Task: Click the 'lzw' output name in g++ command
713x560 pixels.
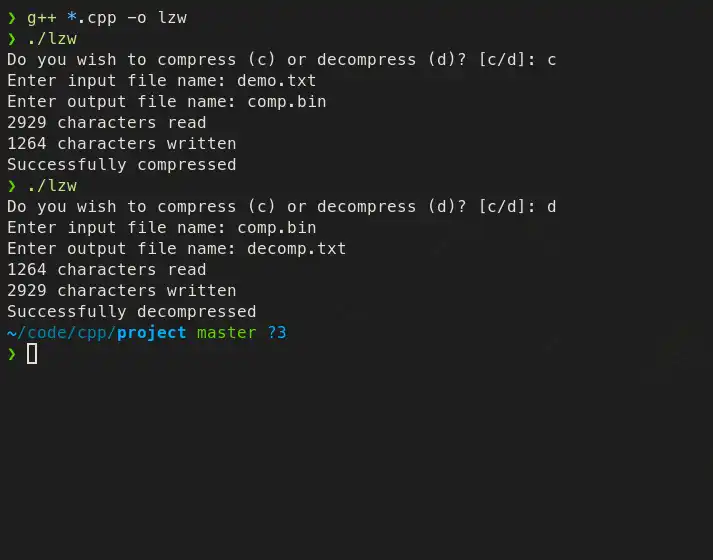Action: point(172,18)
